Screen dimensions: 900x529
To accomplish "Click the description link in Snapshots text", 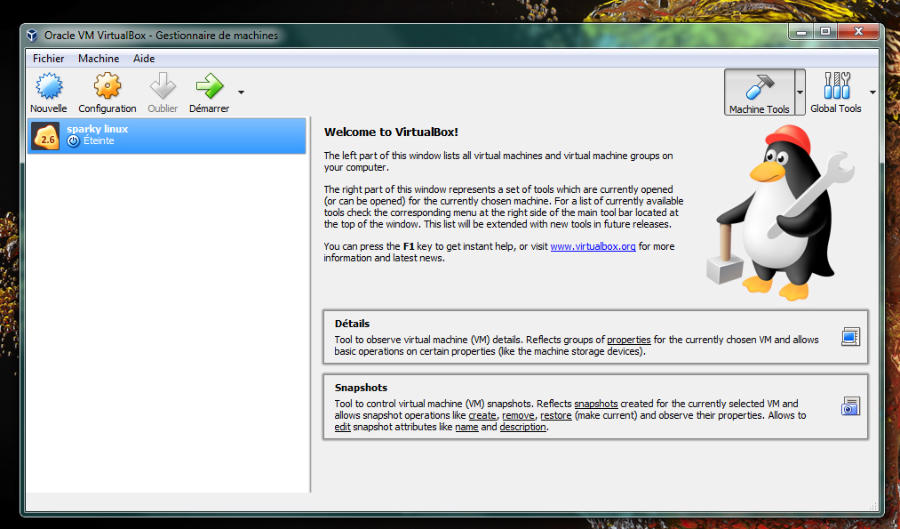I will click(x=523, y=427).
